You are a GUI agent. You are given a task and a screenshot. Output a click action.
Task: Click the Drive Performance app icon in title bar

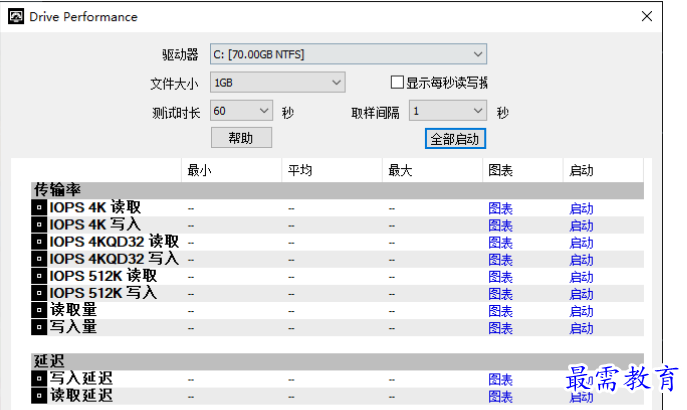click(x=16, y=17)
